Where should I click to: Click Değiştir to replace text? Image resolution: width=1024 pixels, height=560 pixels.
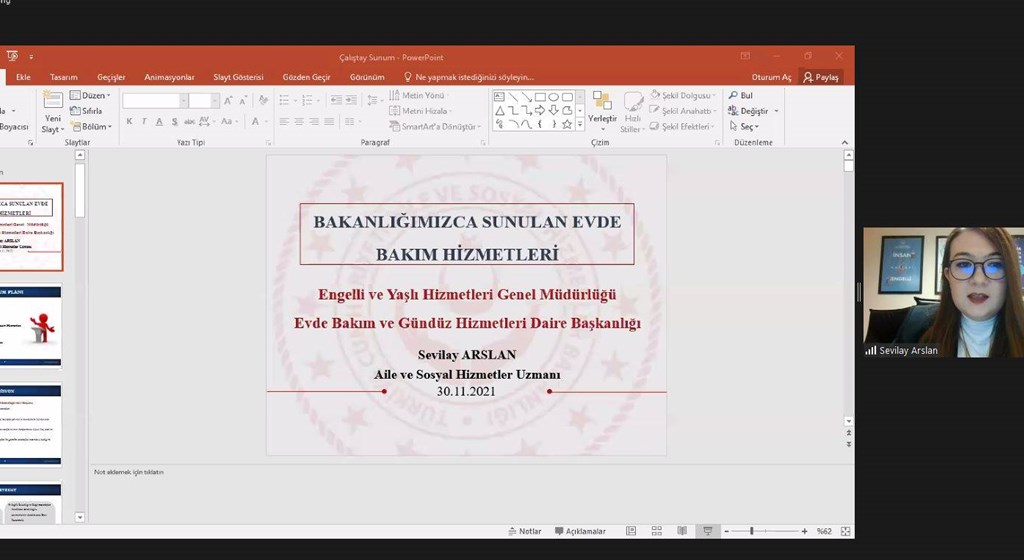(x=753, y=111)
